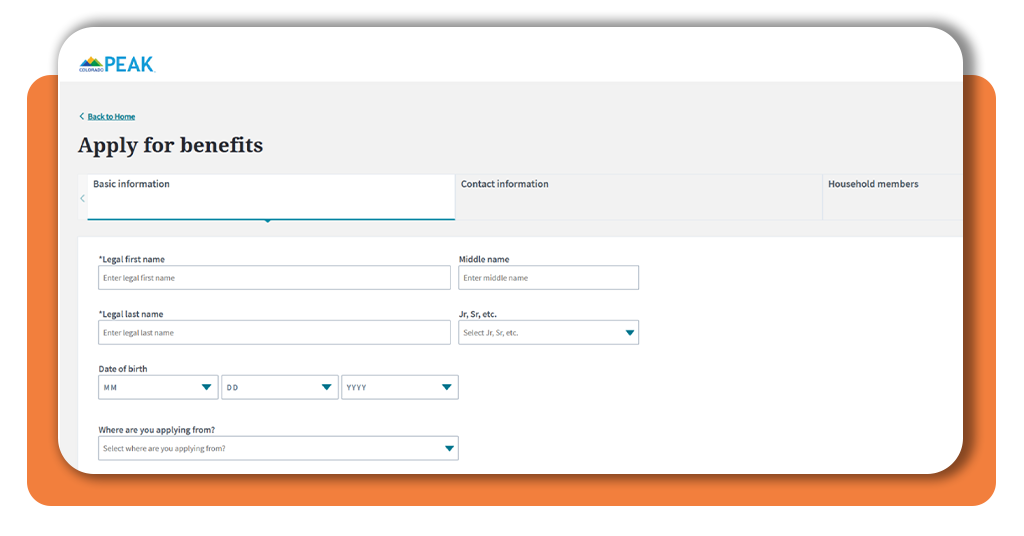The width and height of the screenshot is (1024, 536).
Task: Click the Colorado PEAK logo
Action: [x=117, y=64]
